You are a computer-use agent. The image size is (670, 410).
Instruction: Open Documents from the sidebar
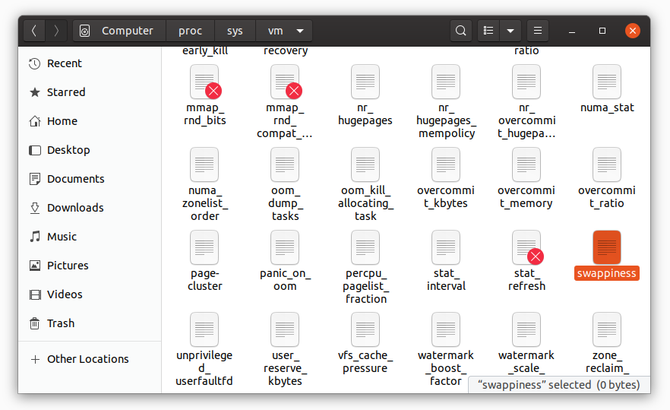pyautogui.click(x=90, y=179)
